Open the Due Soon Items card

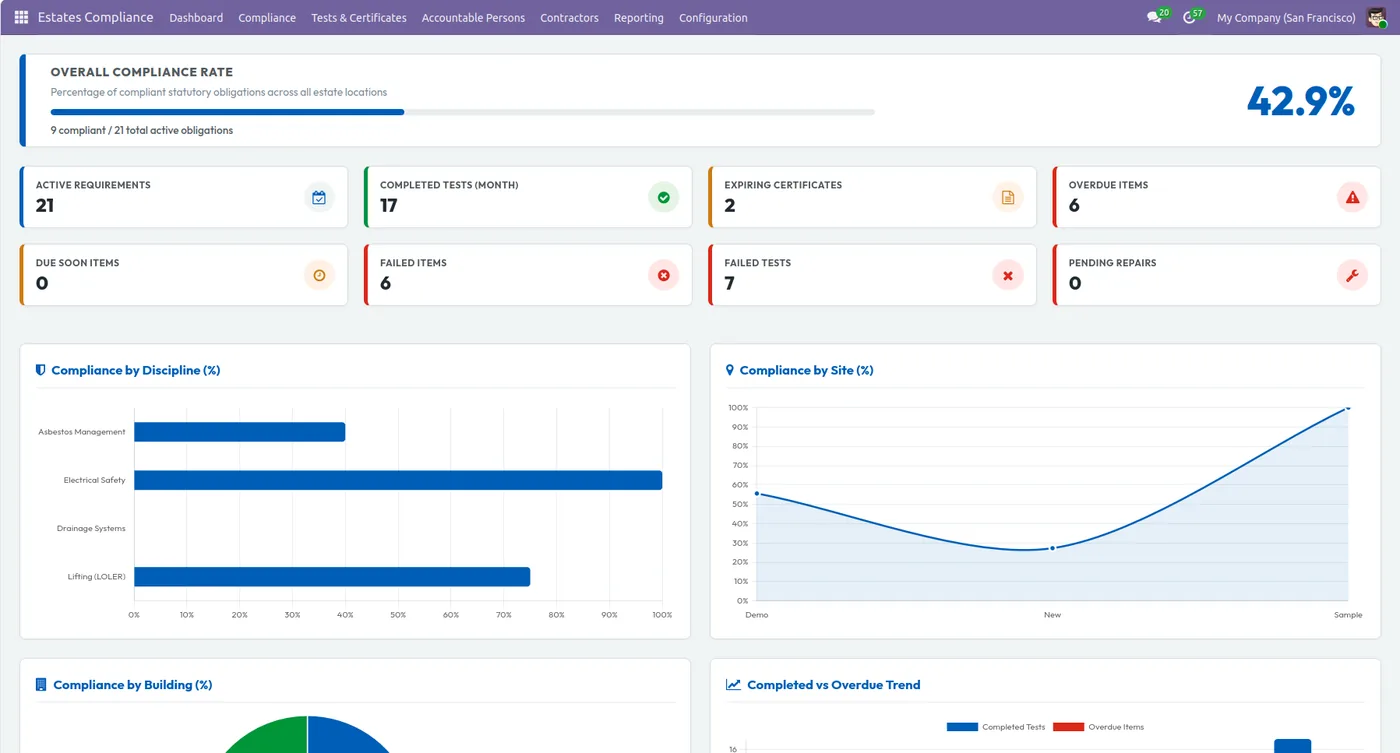pos(184,275)
